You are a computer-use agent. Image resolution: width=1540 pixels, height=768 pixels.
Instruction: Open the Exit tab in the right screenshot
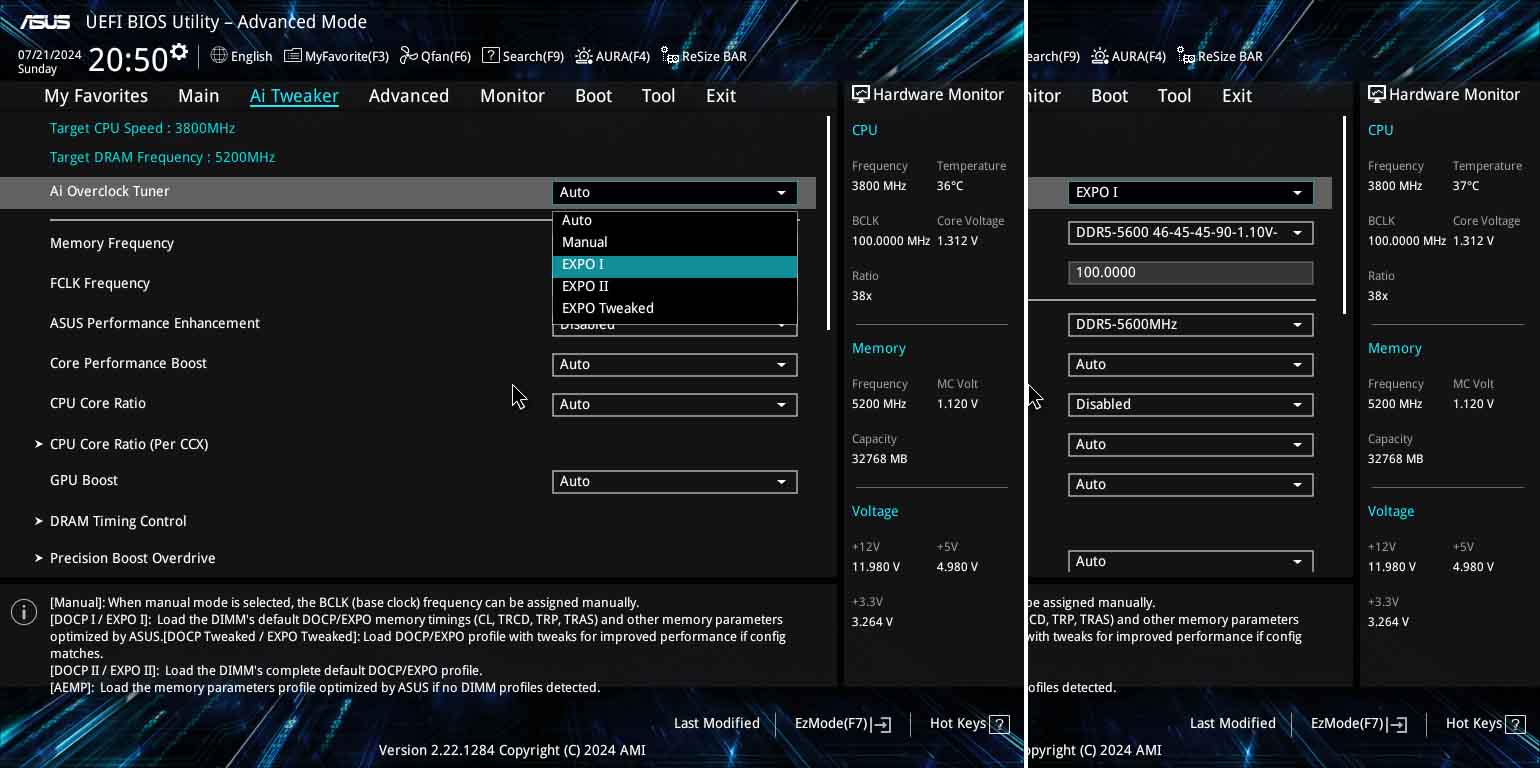[1237, 95]
